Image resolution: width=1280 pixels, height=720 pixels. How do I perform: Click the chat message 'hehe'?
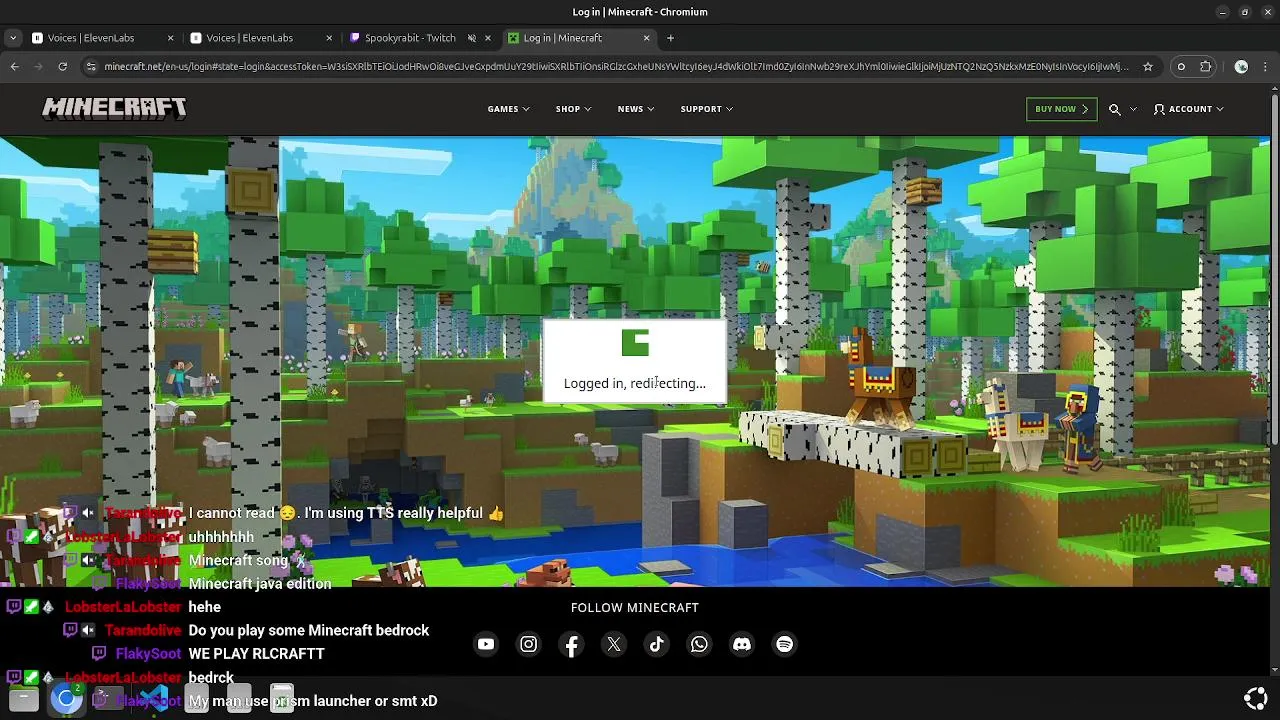204,607
